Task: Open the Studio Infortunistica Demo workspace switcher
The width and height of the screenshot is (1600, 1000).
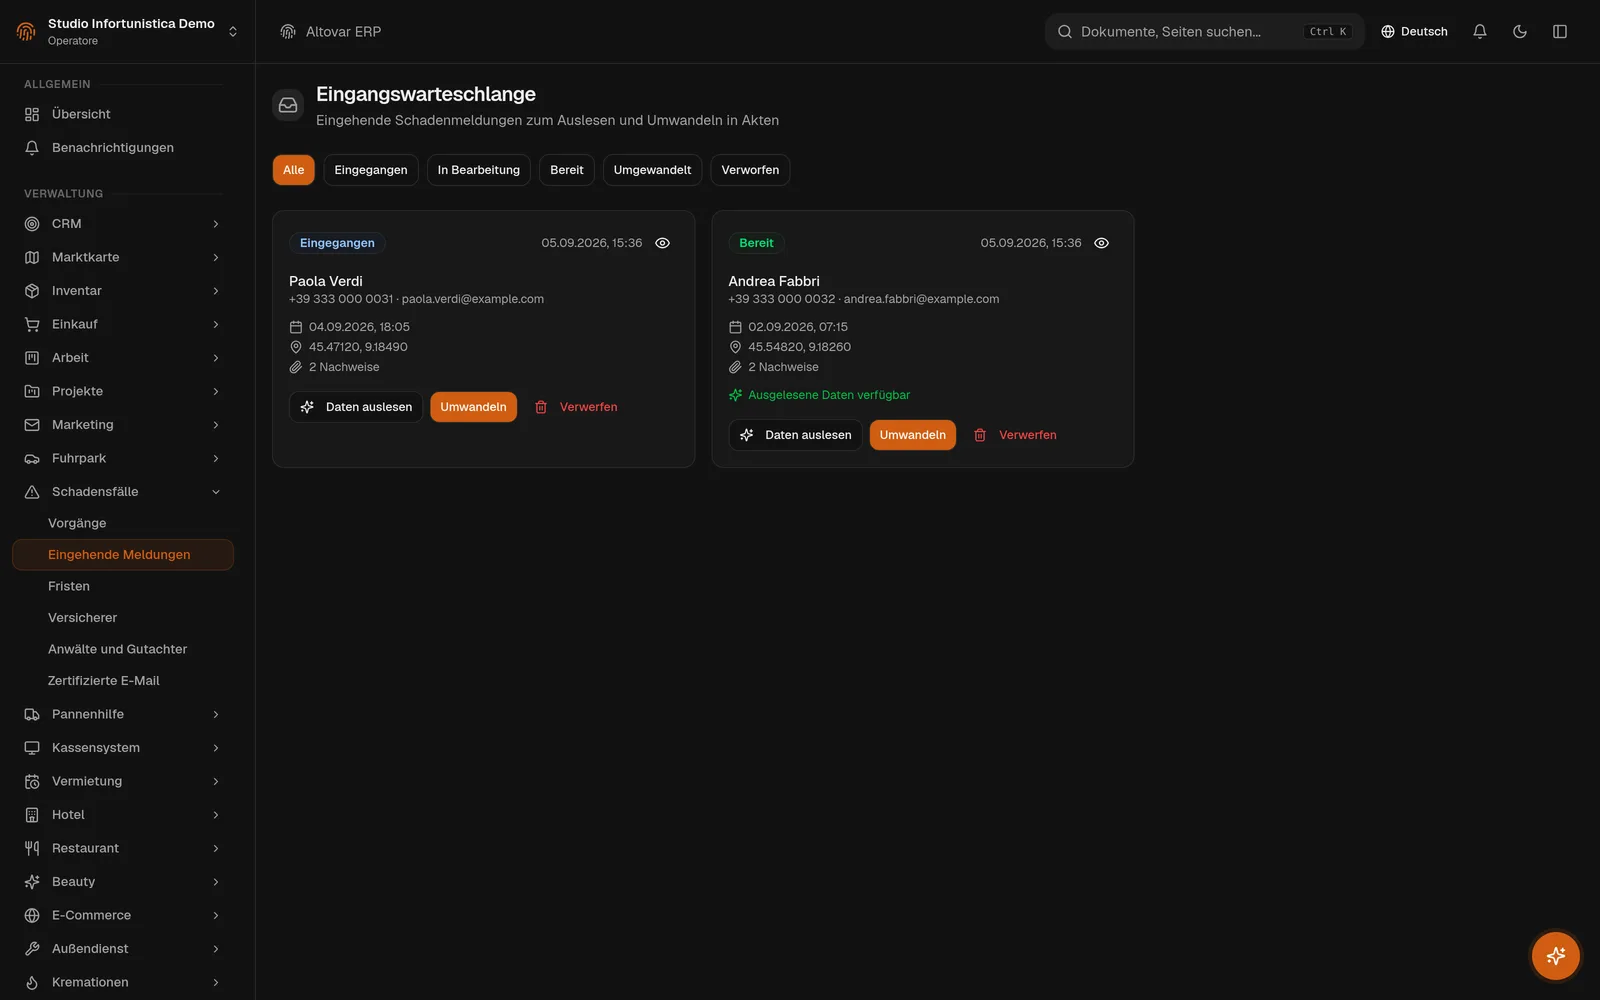Action: click(x=127, y=32)
